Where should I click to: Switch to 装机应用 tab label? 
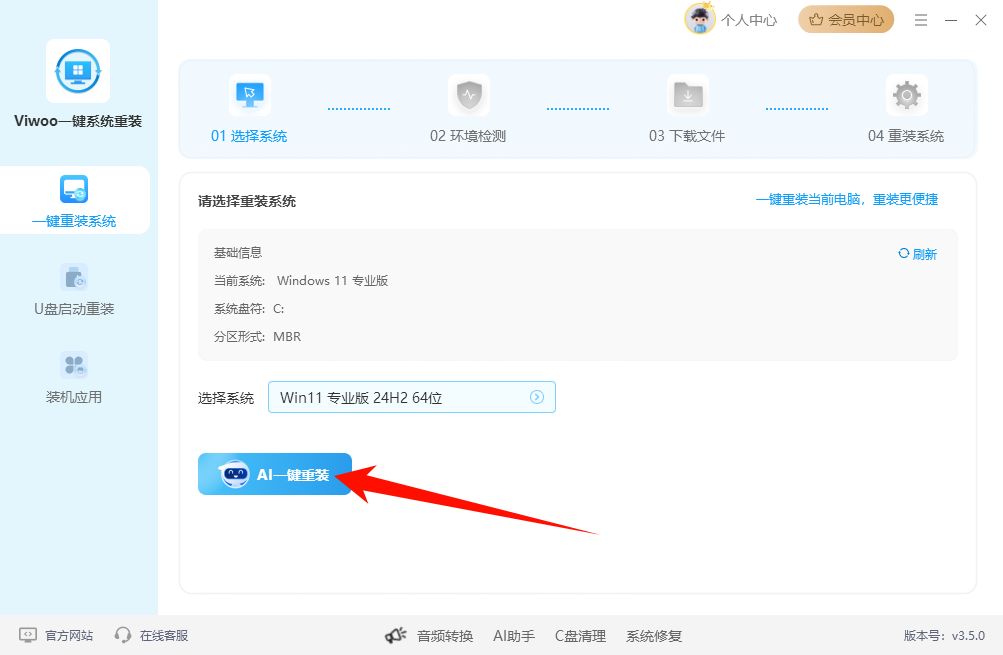pyautogui.click(x=74, y=397)
